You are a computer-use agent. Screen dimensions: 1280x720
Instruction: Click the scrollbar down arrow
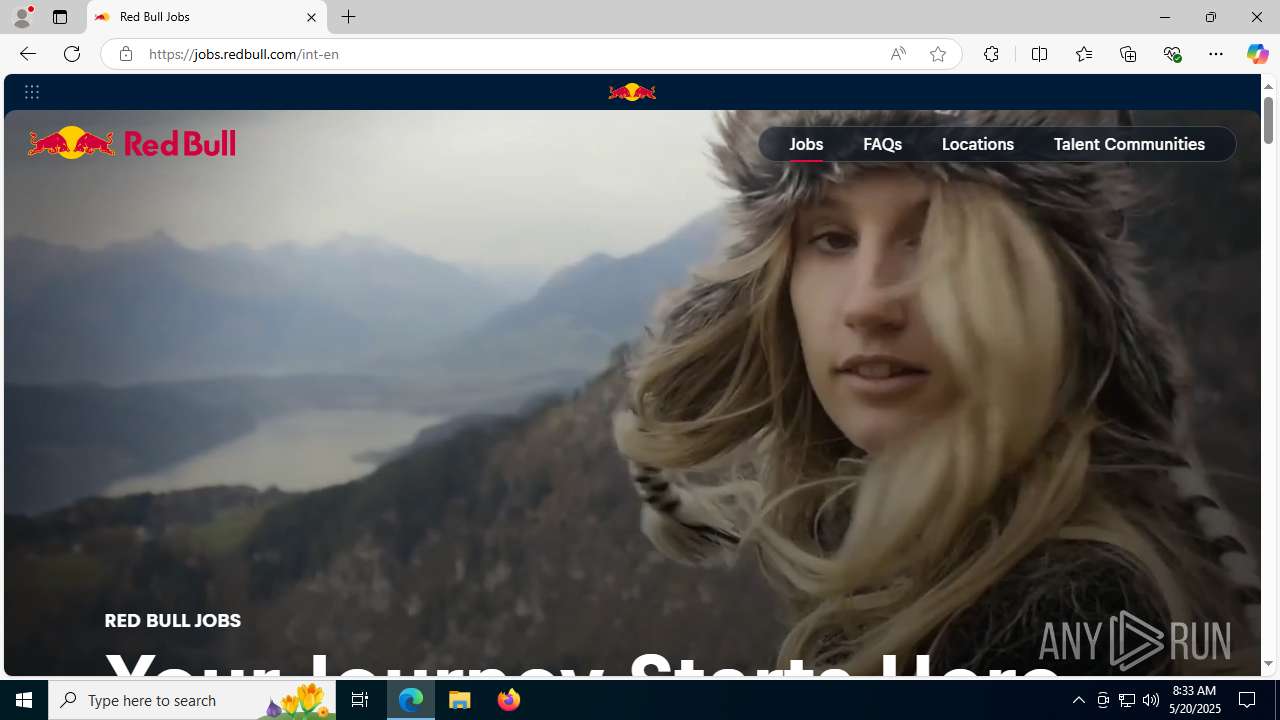pos(1268,663)
